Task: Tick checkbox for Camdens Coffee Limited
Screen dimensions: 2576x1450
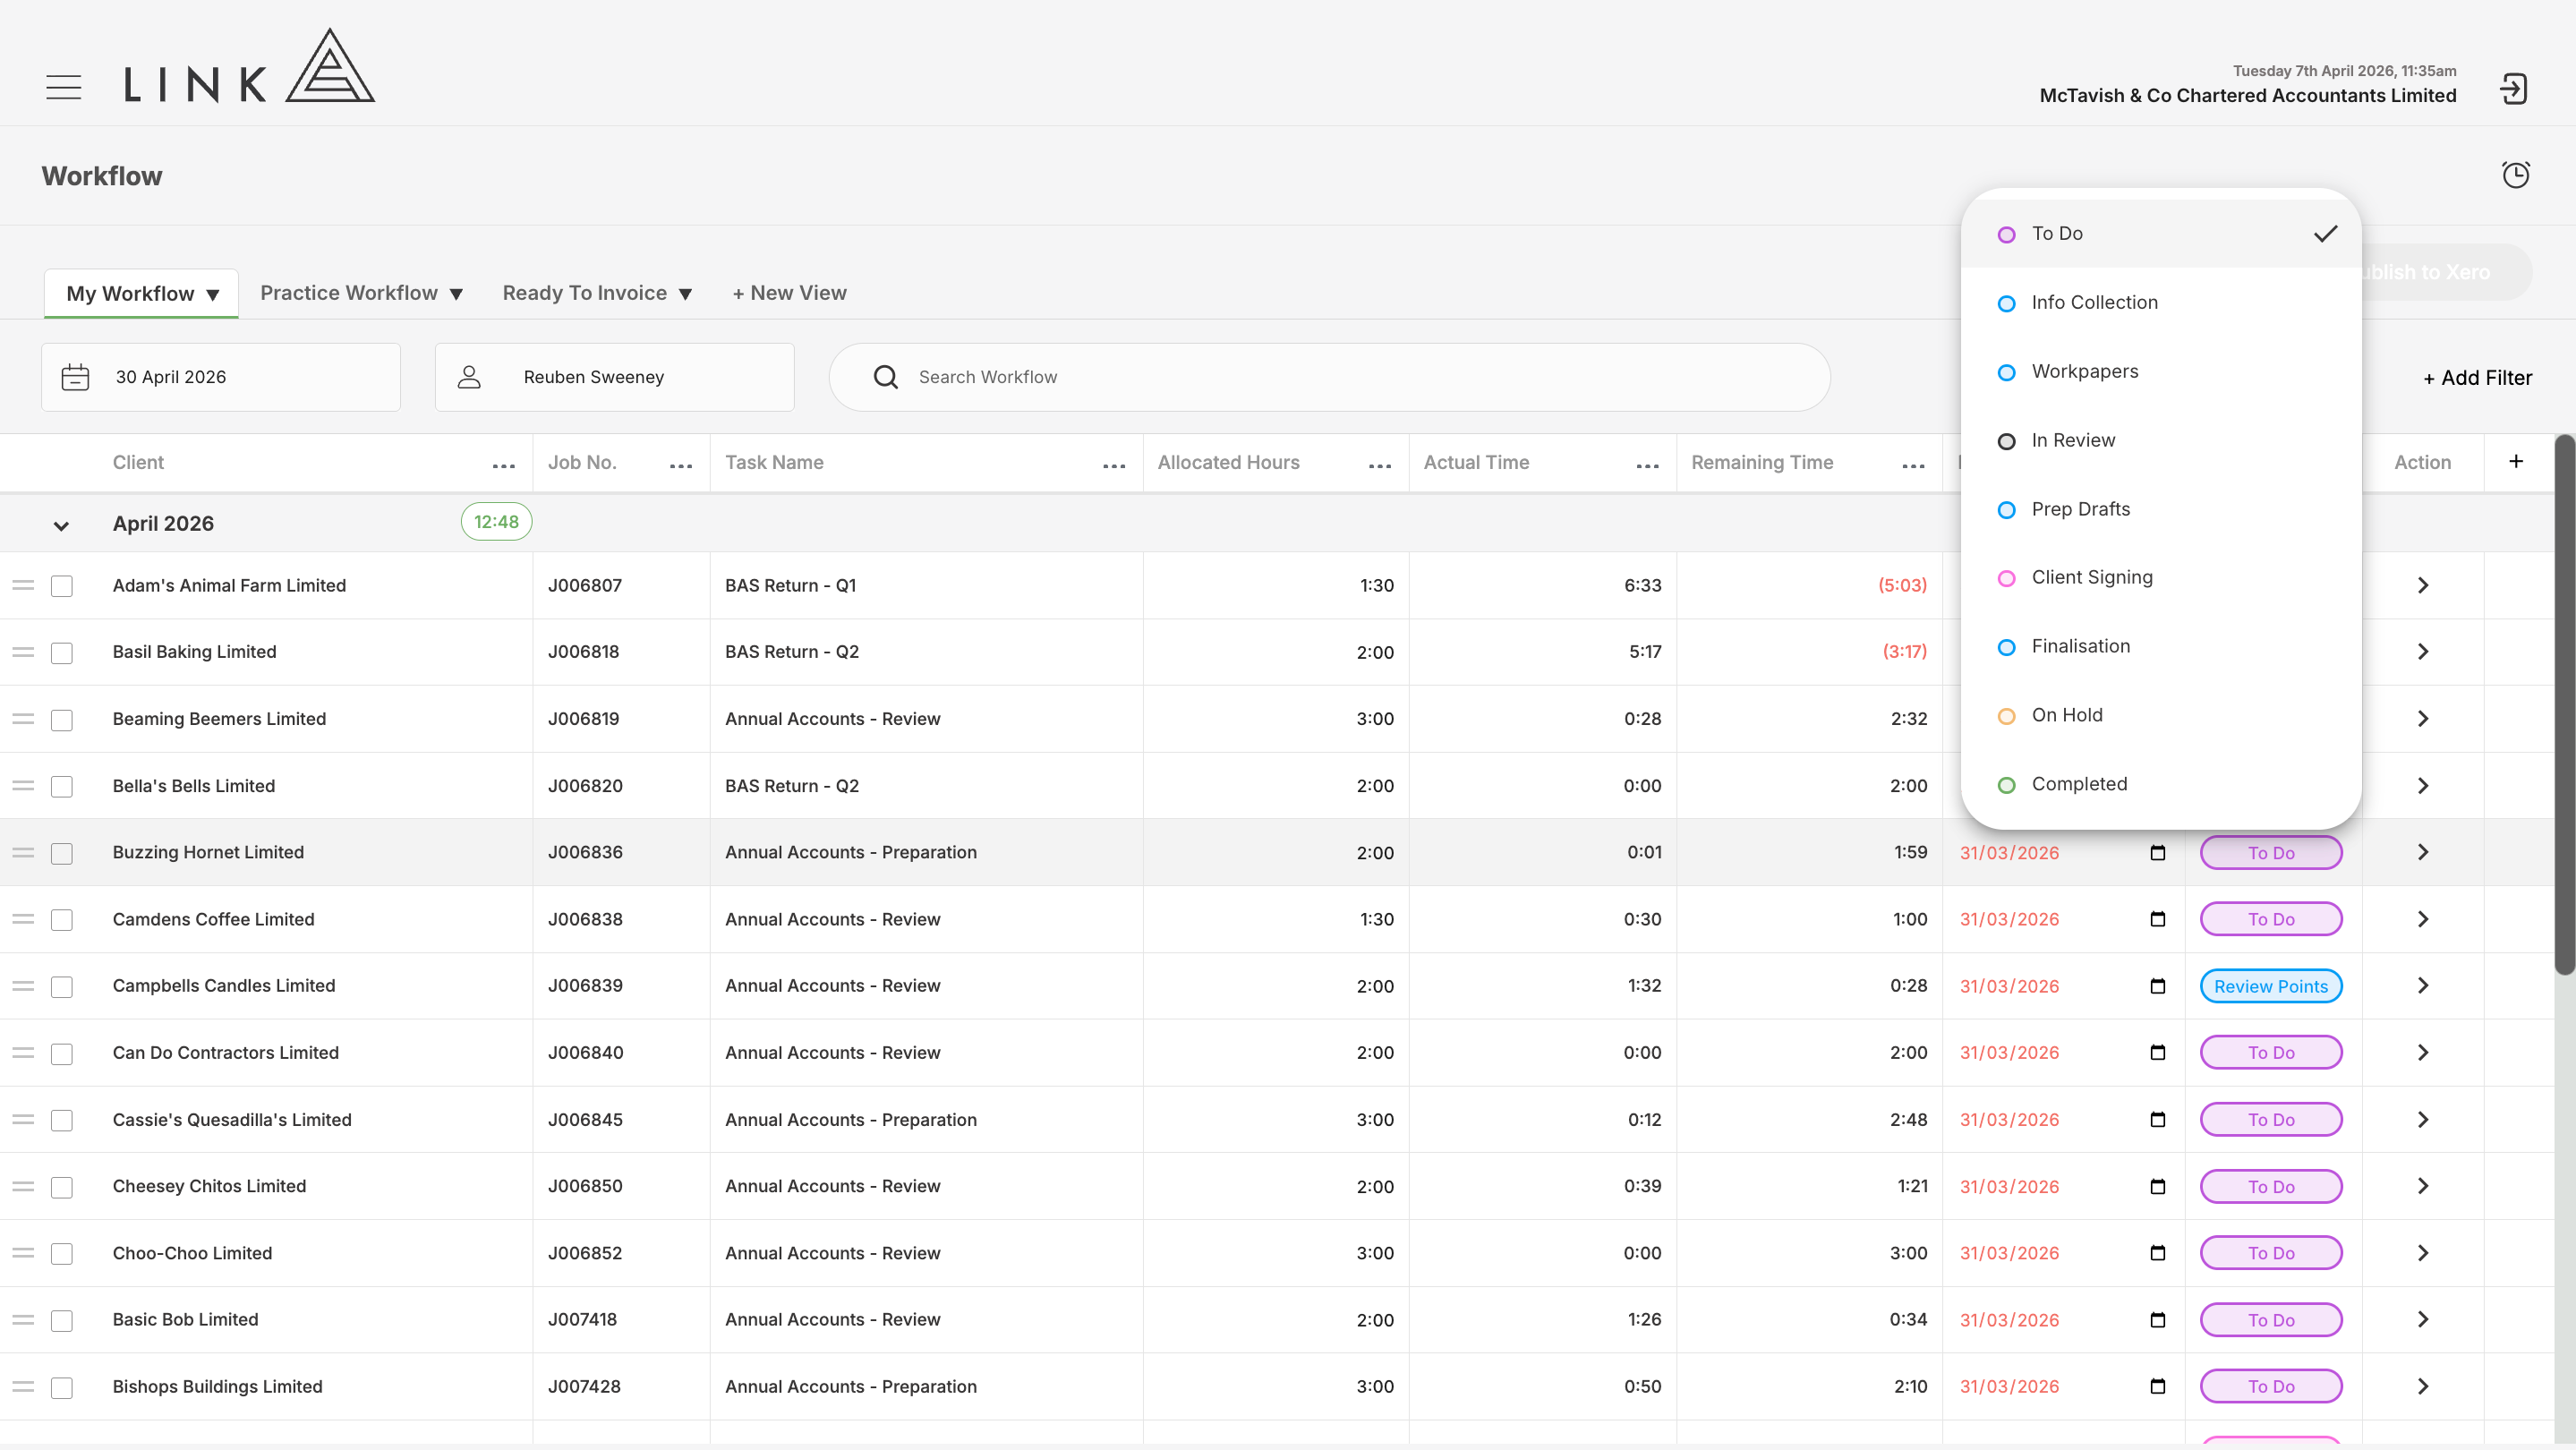Action: [x=62, y=920]
